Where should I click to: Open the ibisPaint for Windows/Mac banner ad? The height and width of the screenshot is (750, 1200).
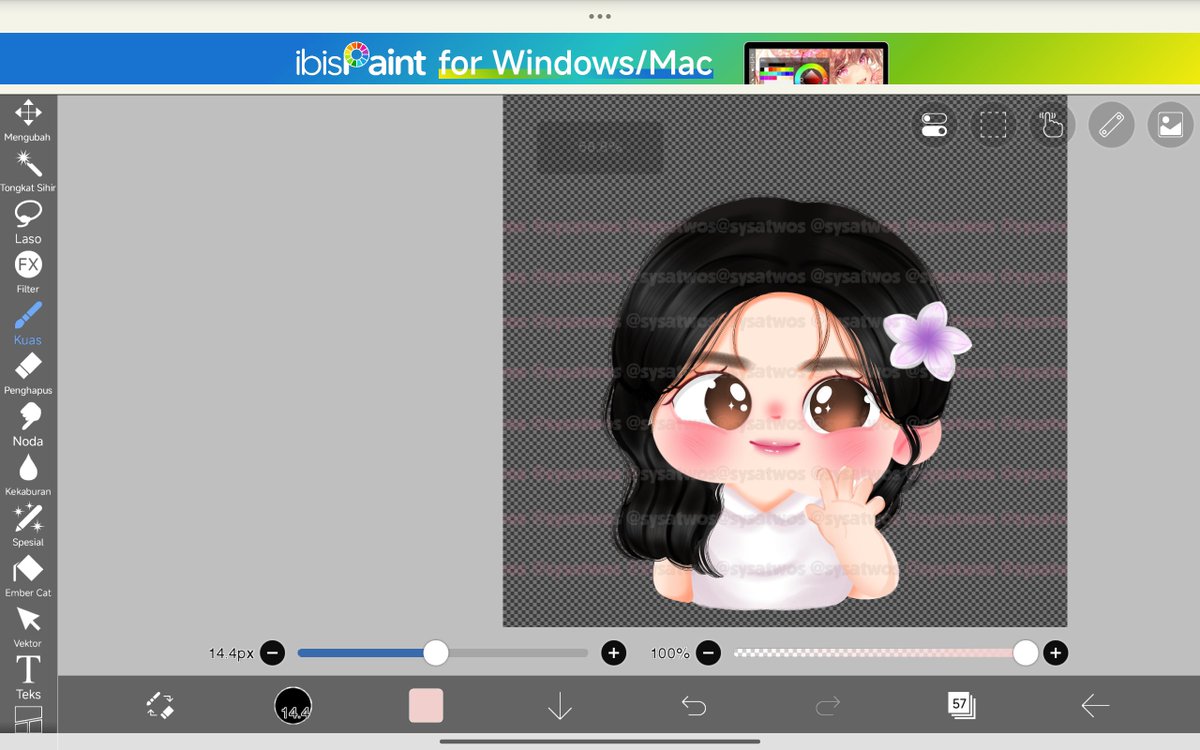tap(600, 60)
